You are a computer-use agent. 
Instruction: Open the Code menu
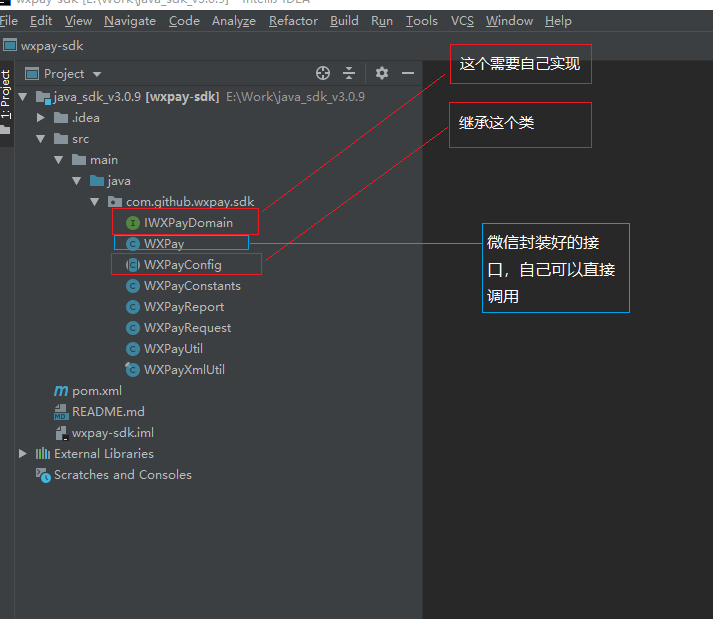coord(184,21)
